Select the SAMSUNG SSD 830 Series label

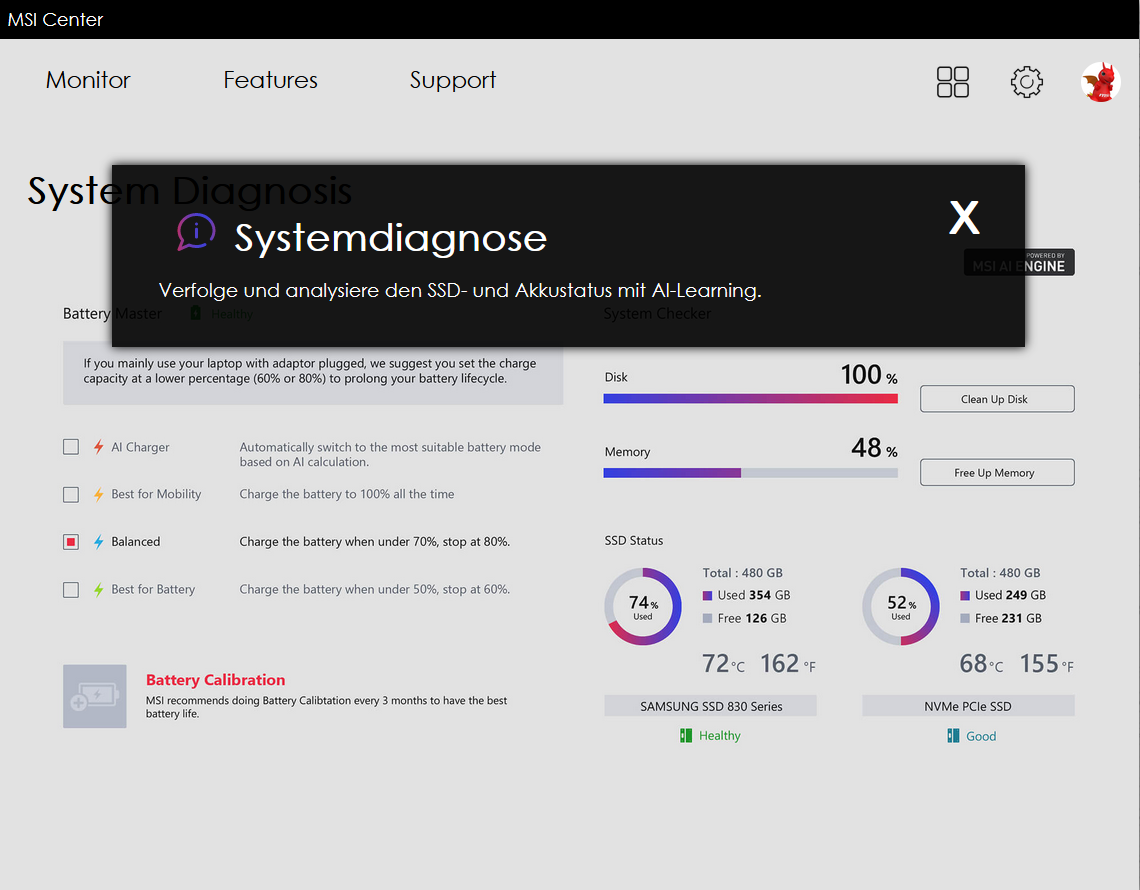coord(710,706)
